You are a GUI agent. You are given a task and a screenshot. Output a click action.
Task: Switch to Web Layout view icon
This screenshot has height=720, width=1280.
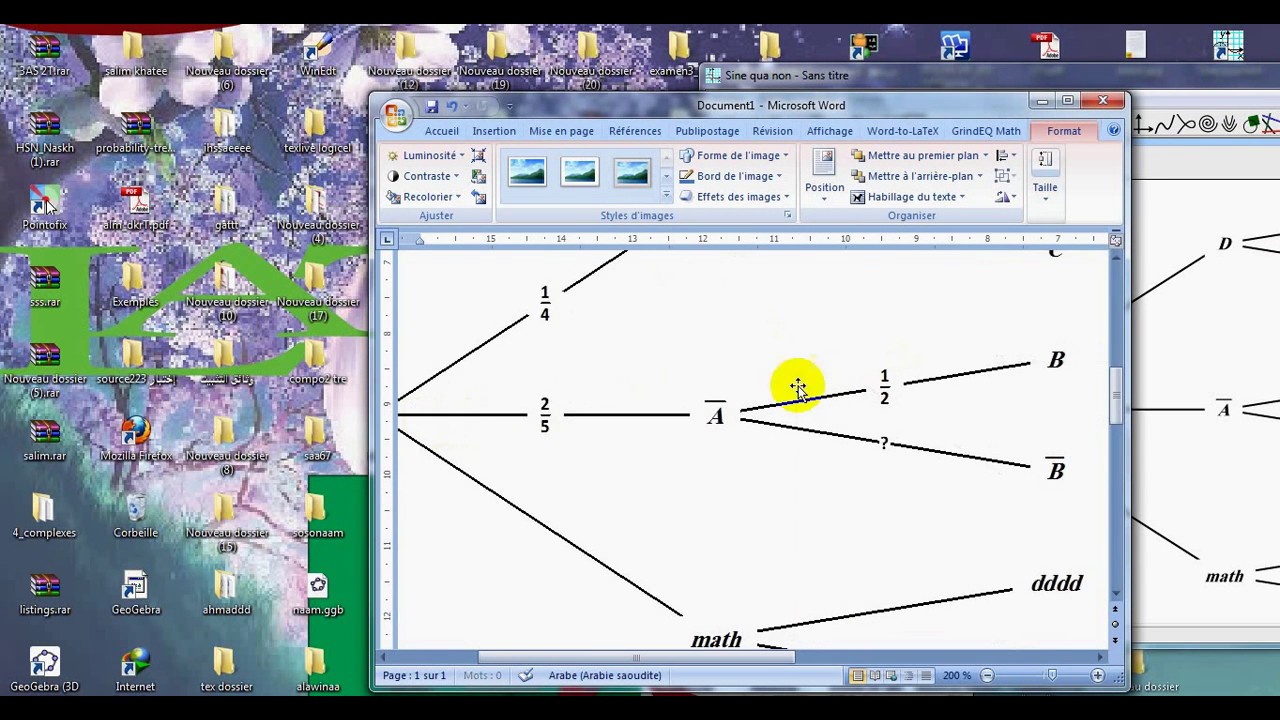tap(892, 676)
